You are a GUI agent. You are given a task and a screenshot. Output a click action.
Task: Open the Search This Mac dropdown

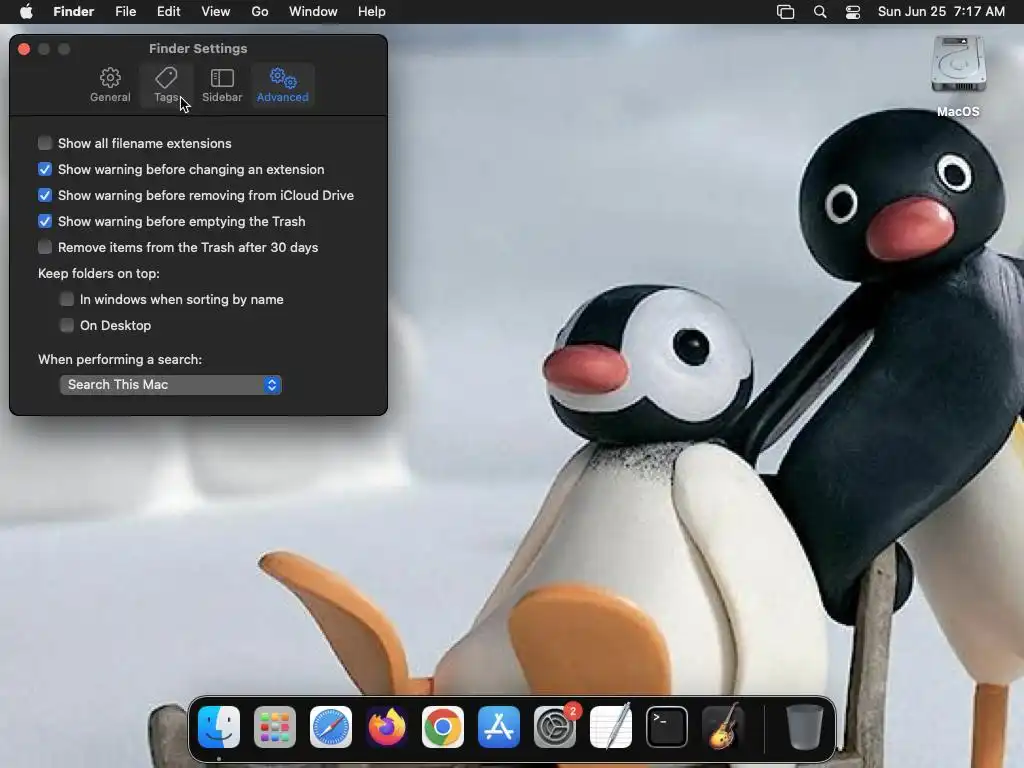(x=170, y=385)
